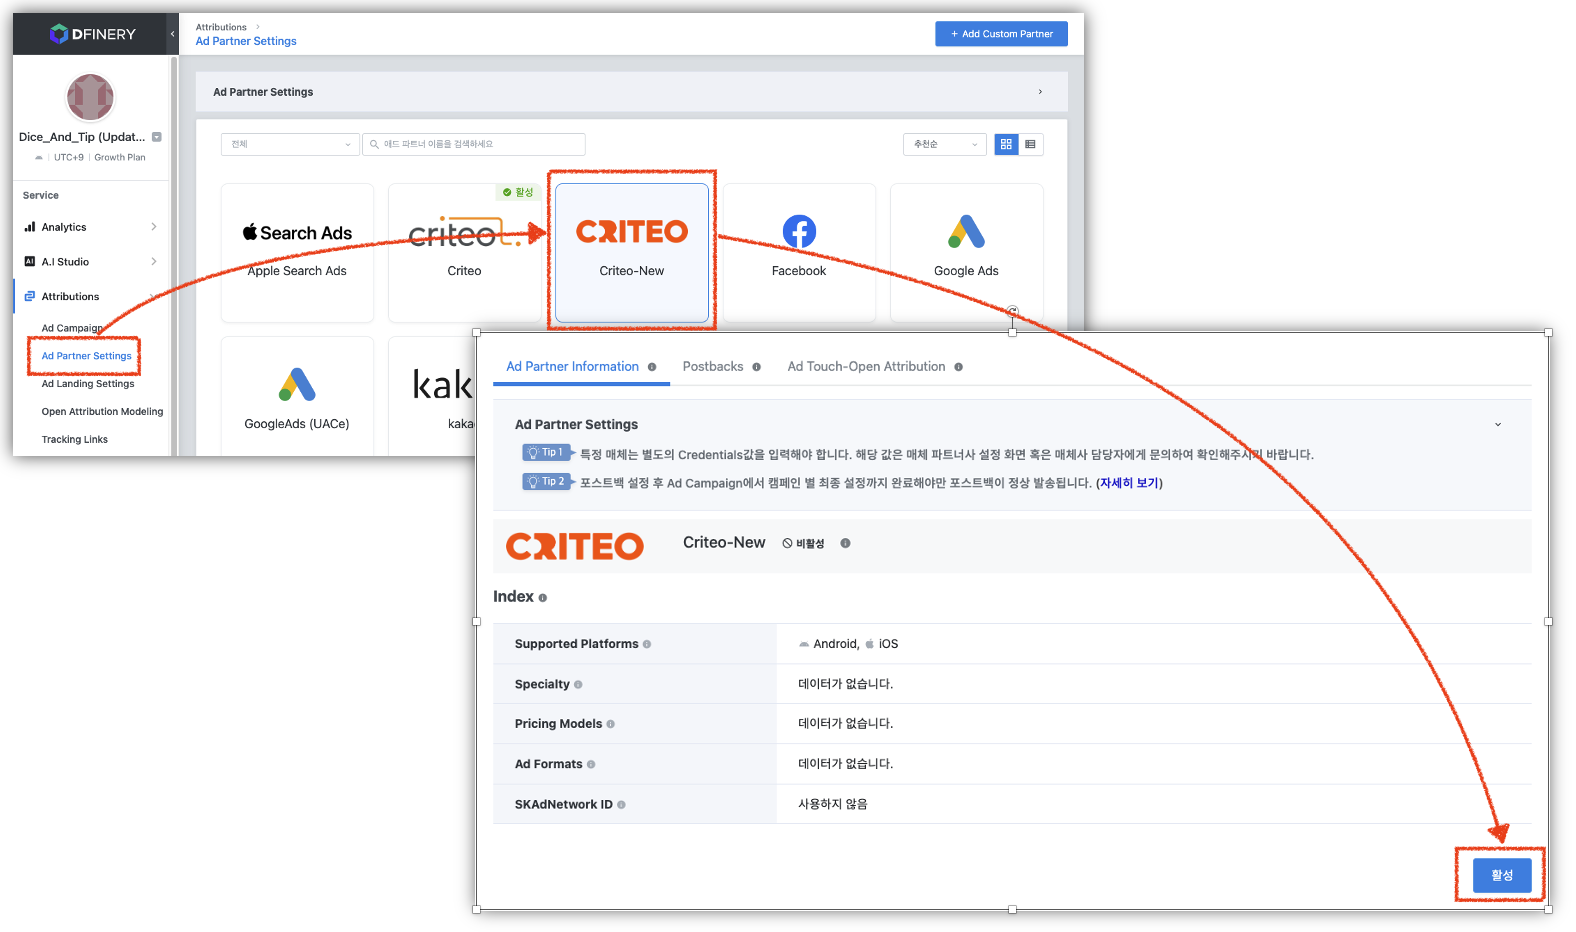Open the 자세히 보기 link
This screenshot has height=932, width=1576.
click(1129, 483)
